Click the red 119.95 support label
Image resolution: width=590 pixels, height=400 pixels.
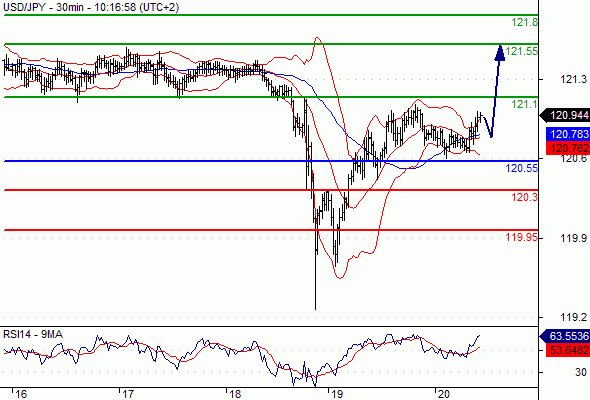pos(522,237)
